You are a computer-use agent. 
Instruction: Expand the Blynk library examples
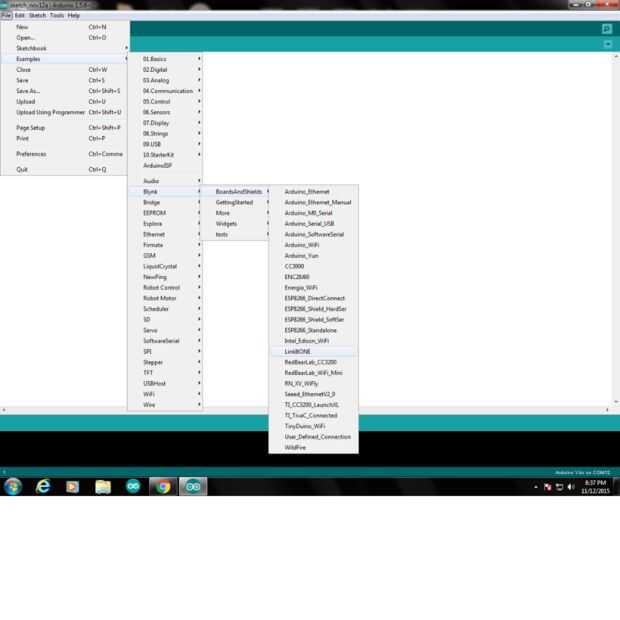coord(166,192)
